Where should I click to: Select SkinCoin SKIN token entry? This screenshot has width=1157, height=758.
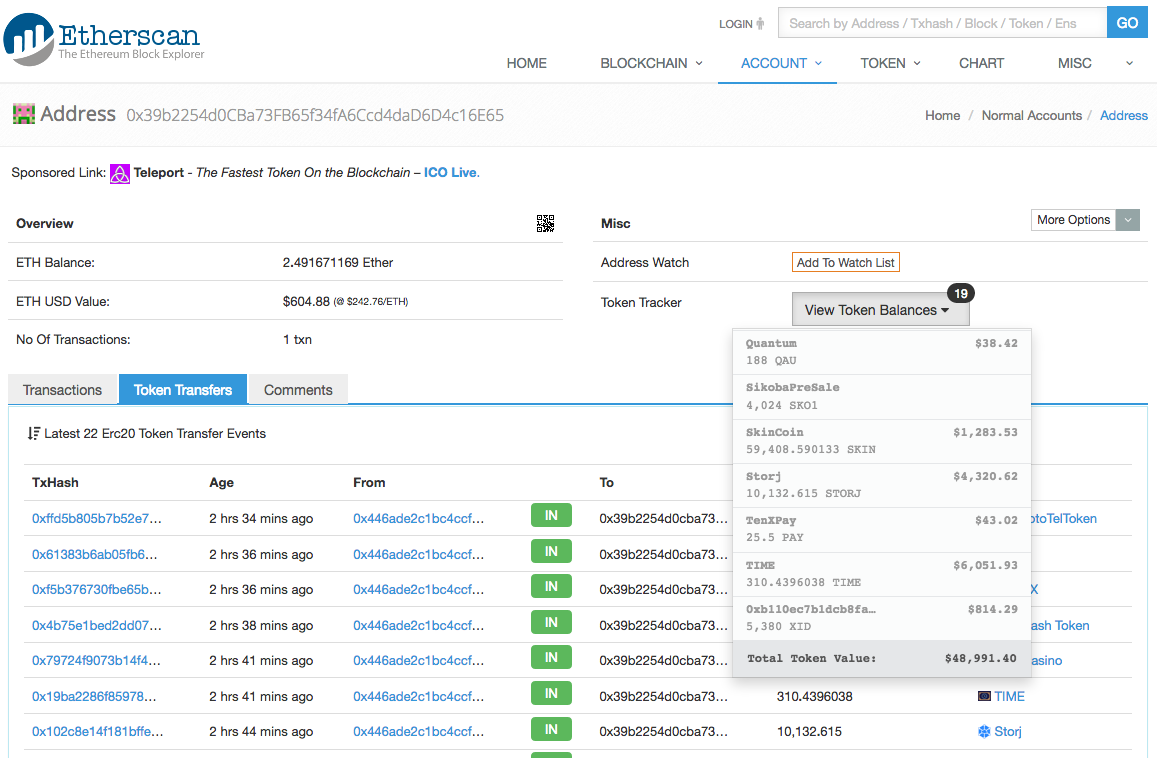(x=882, y=441)
